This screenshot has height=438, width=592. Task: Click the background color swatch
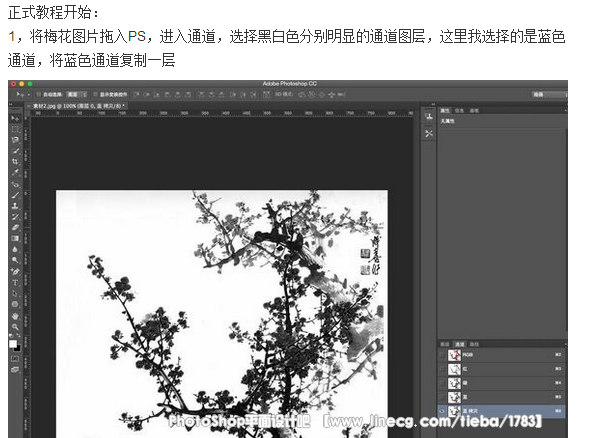click(17, 348)
